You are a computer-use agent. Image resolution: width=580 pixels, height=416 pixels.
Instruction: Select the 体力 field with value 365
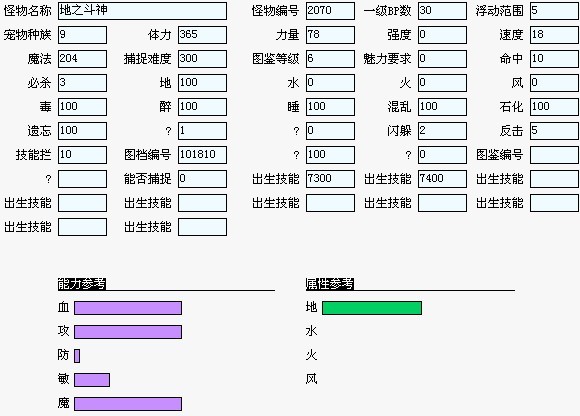click(202, 35)
